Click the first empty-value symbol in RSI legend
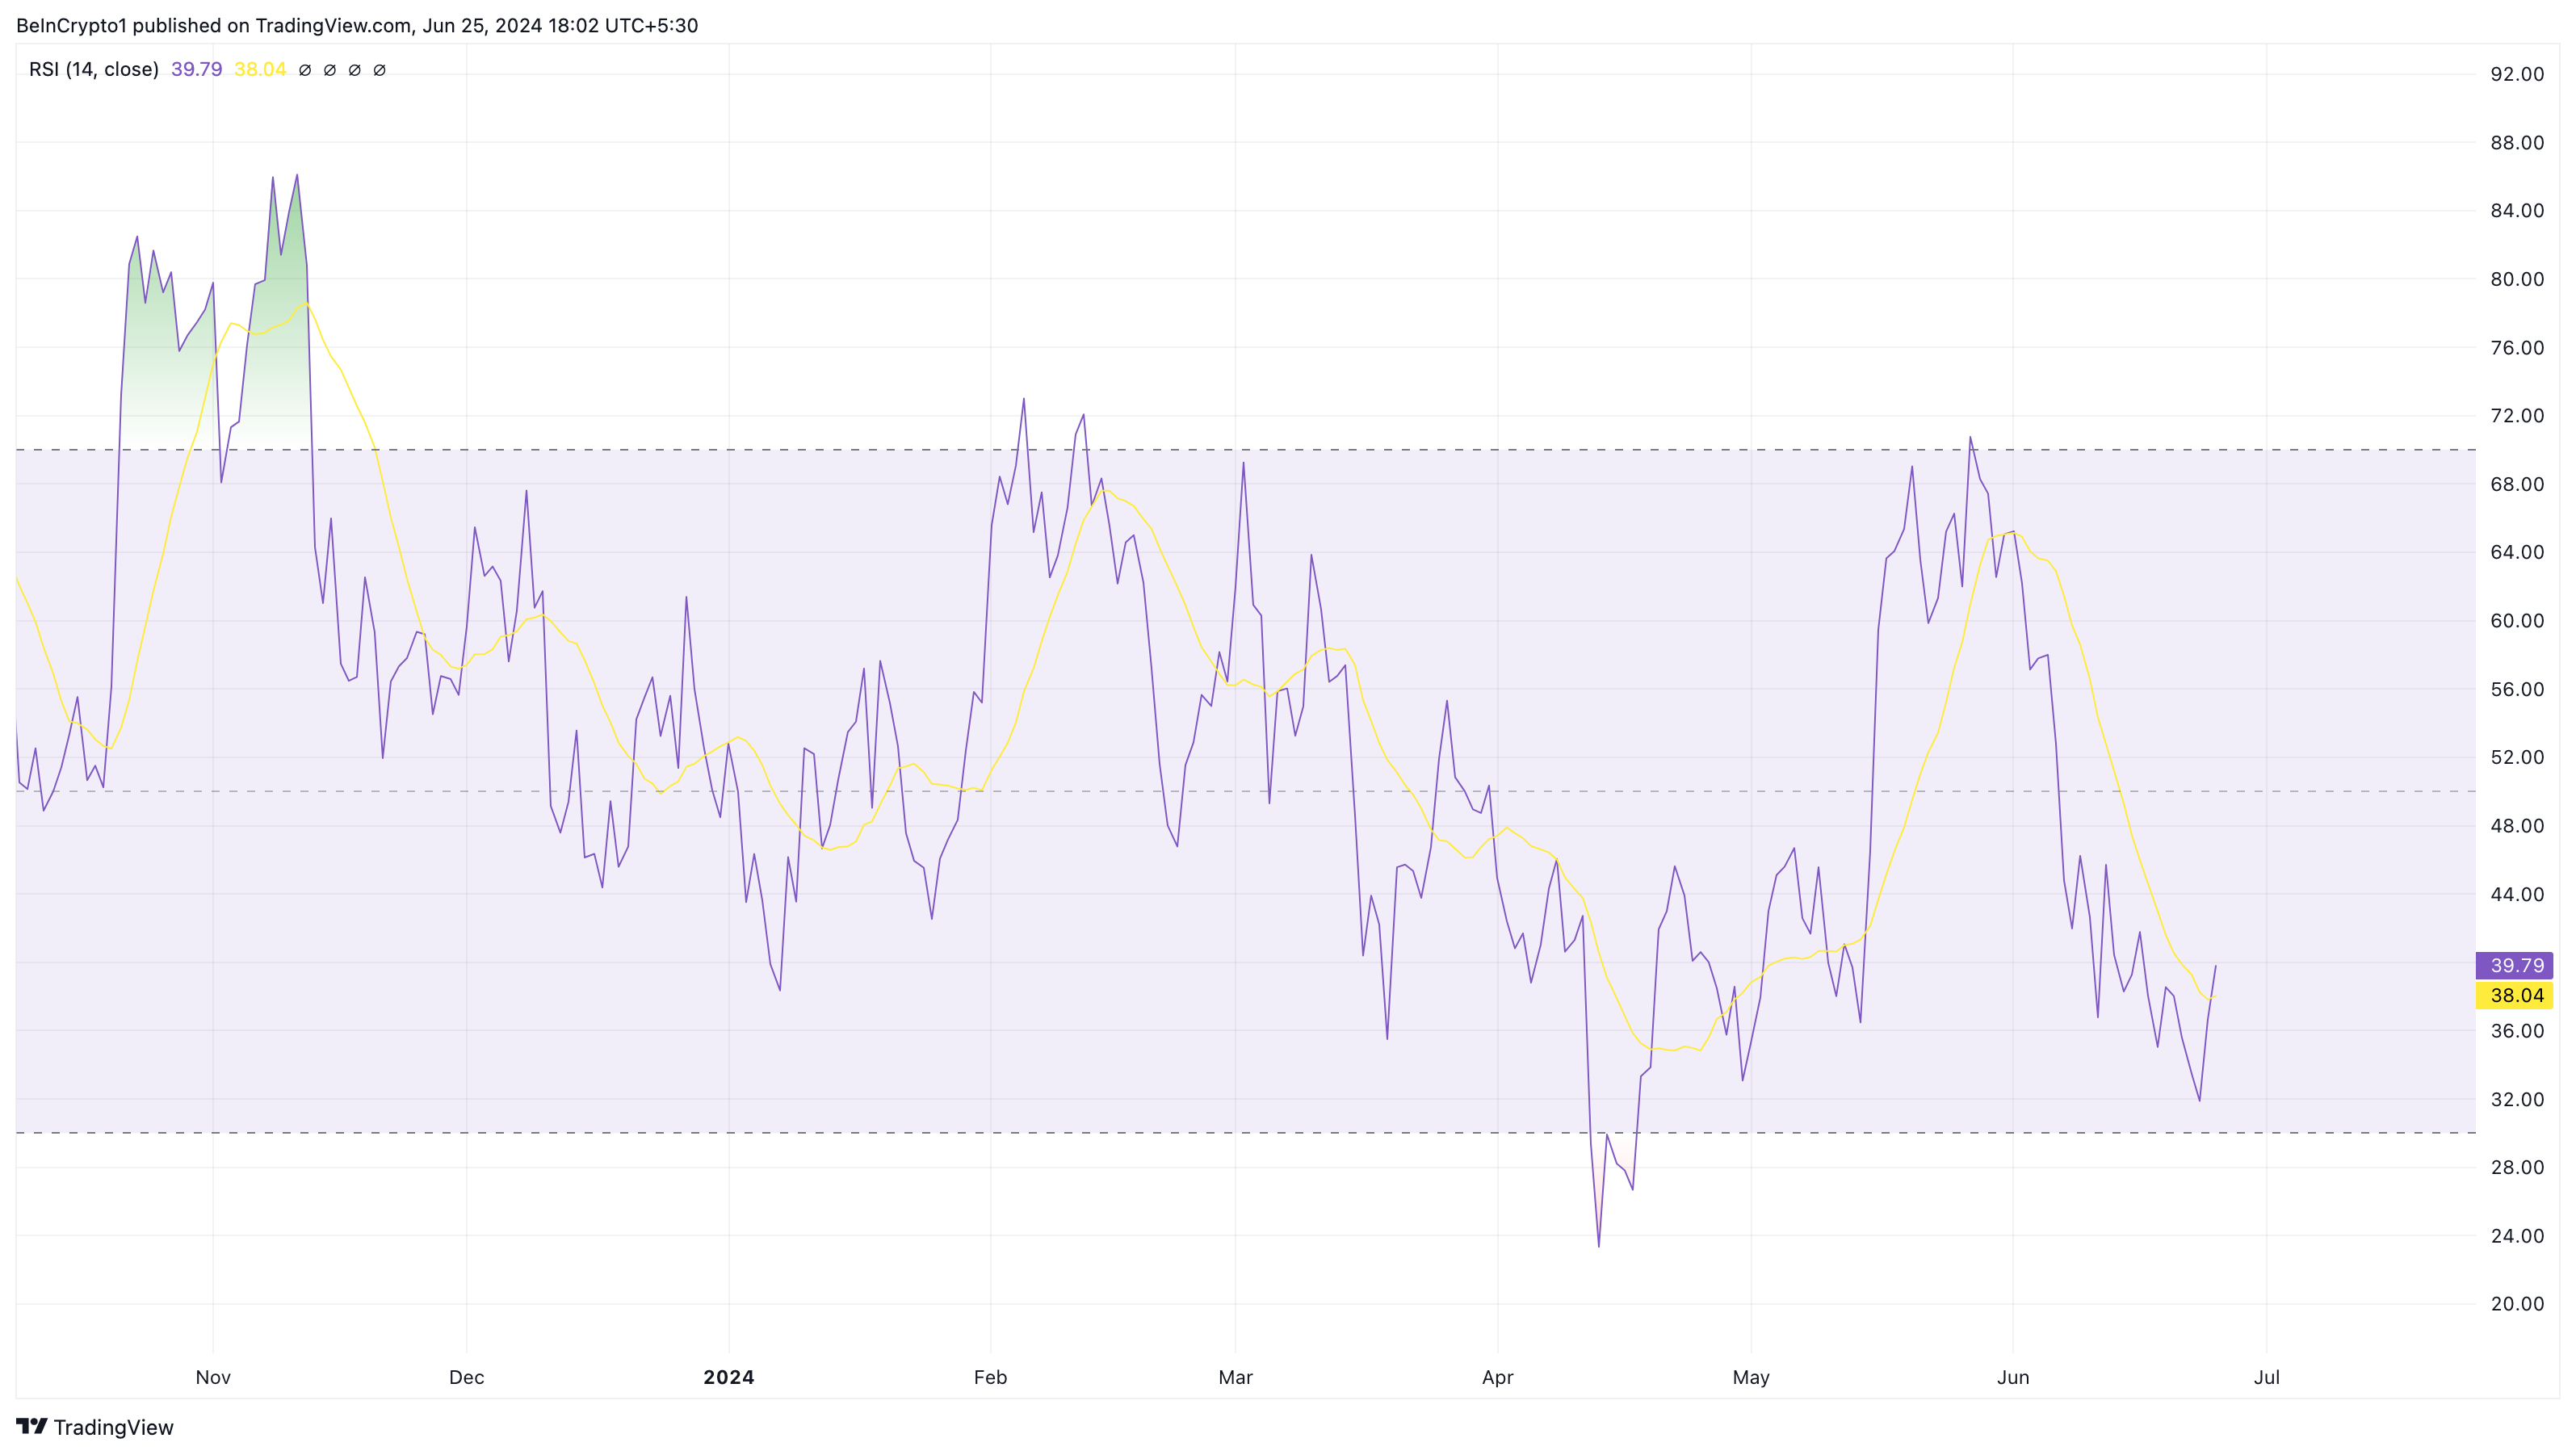The width and height of the screenshot is (2576, 1455). [x=305, y=70]
